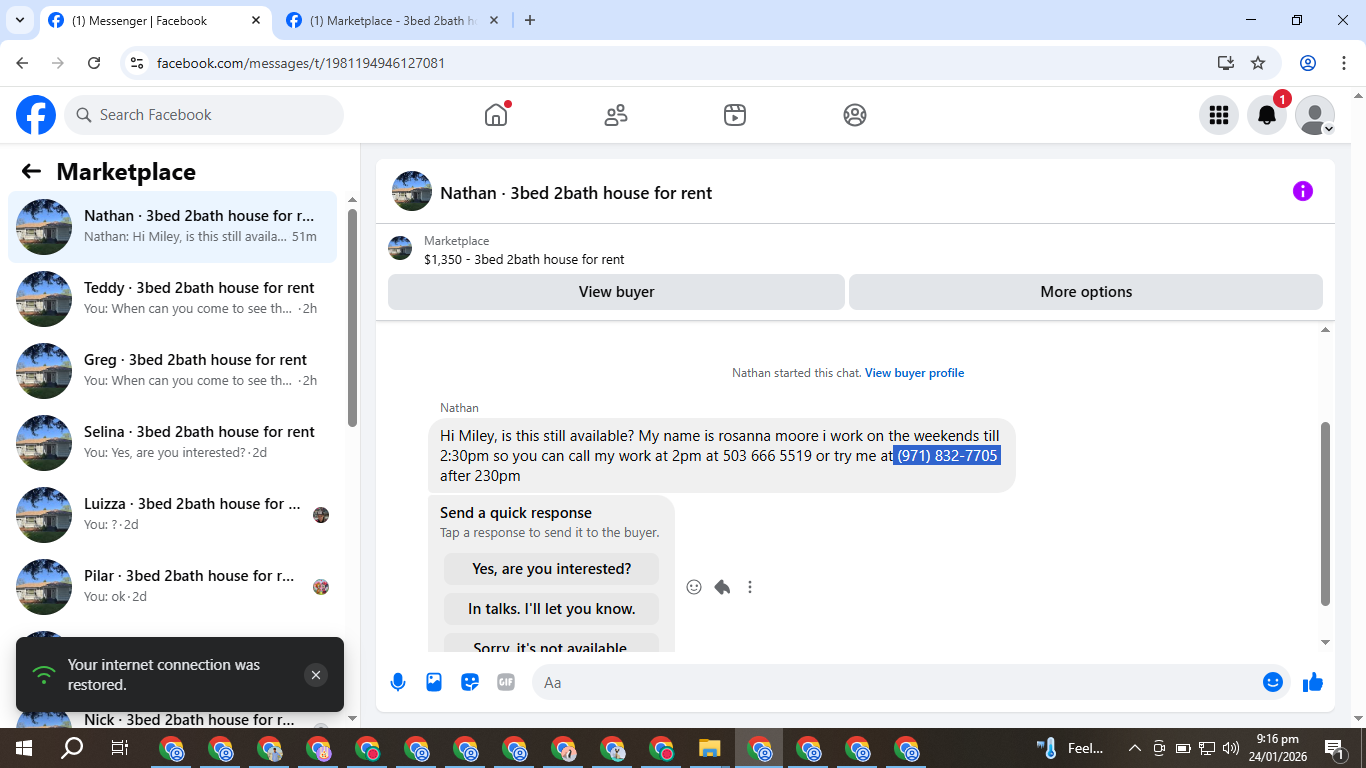Choose a sticker icon

coord(470,682)
